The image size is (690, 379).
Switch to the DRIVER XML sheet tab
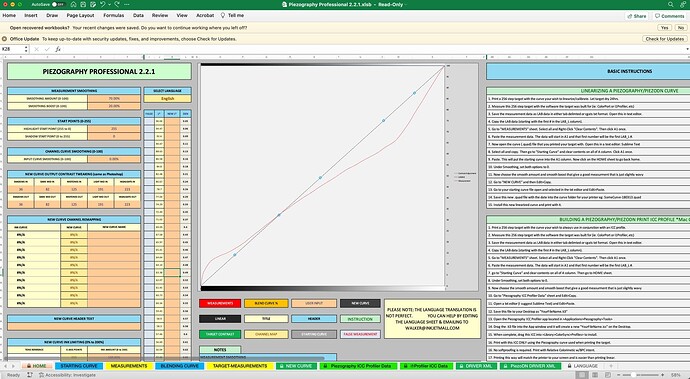tap(476, 366)
